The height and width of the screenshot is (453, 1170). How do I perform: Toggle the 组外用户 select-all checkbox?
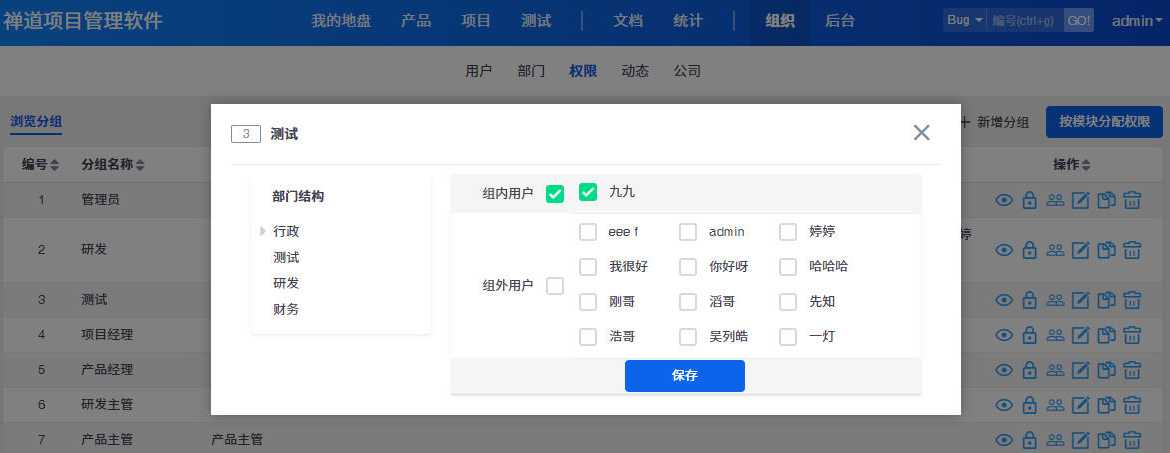point(555,286)
